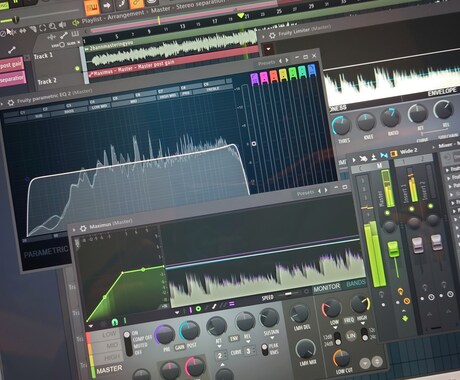This screenshot has height=380, width=460.
Task: Click the purple lines display icon in Maximus
Action: click(231, 304)
